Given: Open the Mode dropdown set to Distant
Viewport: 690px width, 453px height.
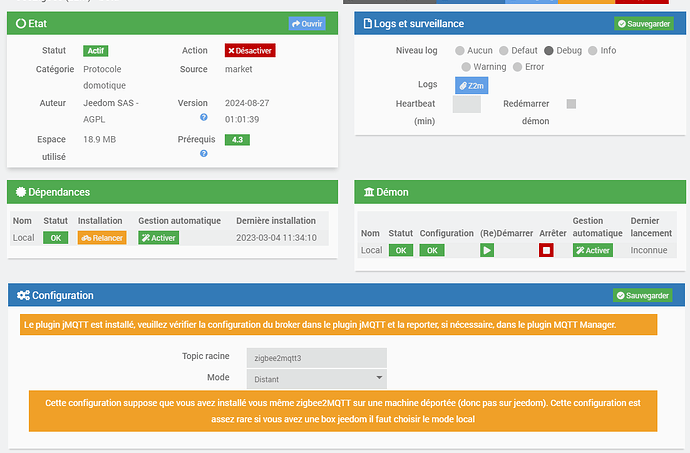Looking at the screenshot, I should 316,379.
